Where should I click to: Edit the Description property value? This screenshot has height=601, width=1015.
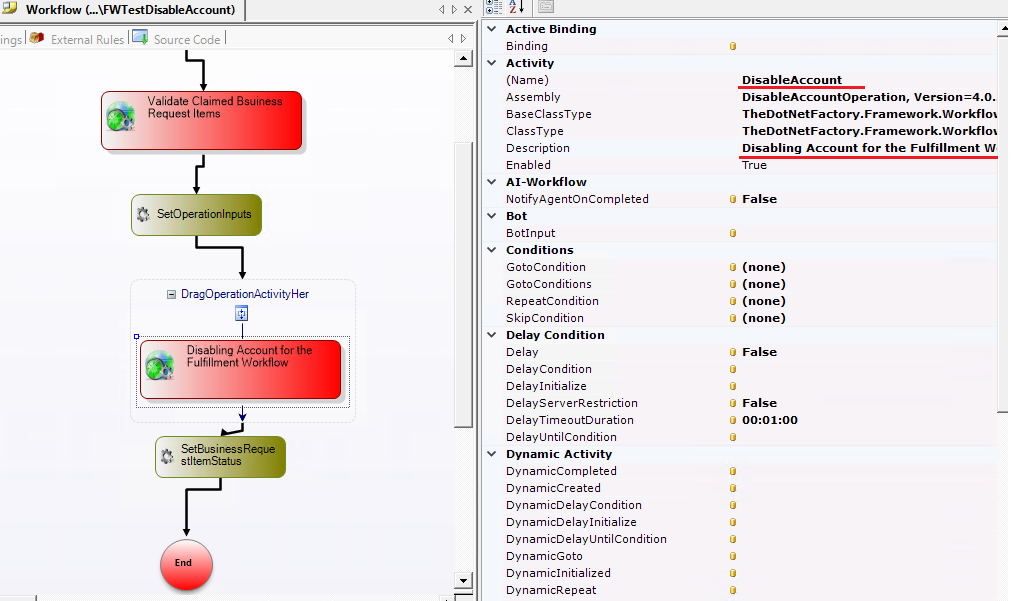click(869, 148)
